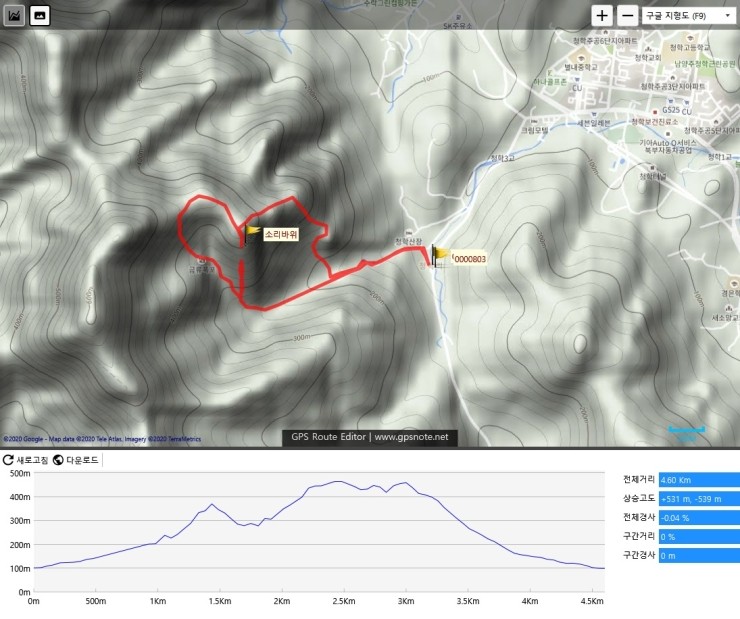Viewport: 740px width, 619px height.
Task: Click the 새로고침 label
Action: (x=32, y=460)
